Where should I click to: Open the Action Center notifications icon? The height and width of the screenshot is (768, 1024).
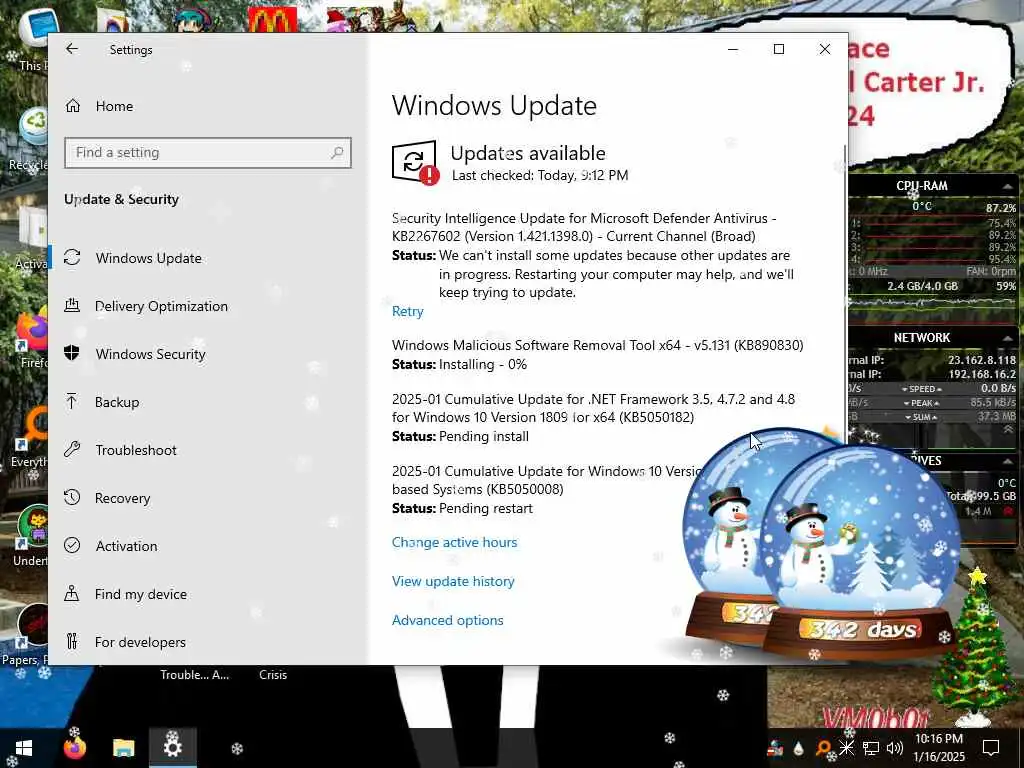click(991, 748)
